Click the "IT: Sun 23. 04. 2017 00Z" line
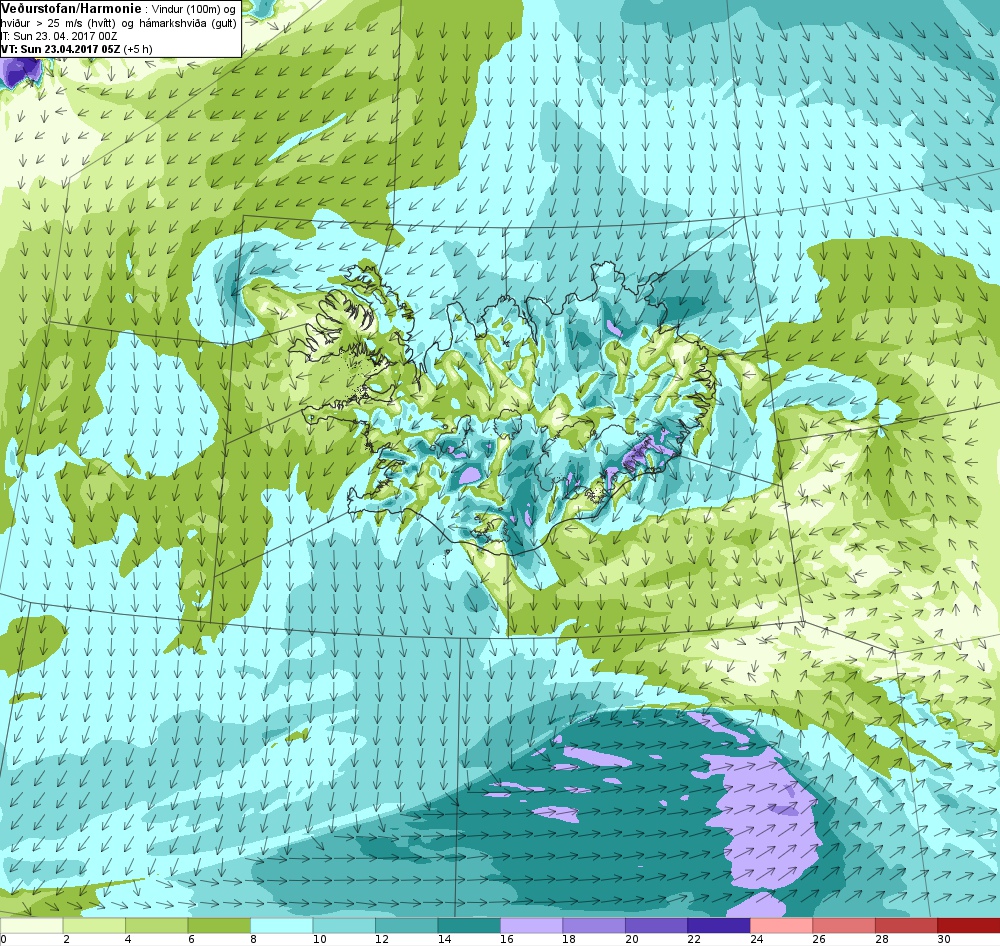Image resolution: width=1000 pixels, height=946 pixels. [59, 36]
